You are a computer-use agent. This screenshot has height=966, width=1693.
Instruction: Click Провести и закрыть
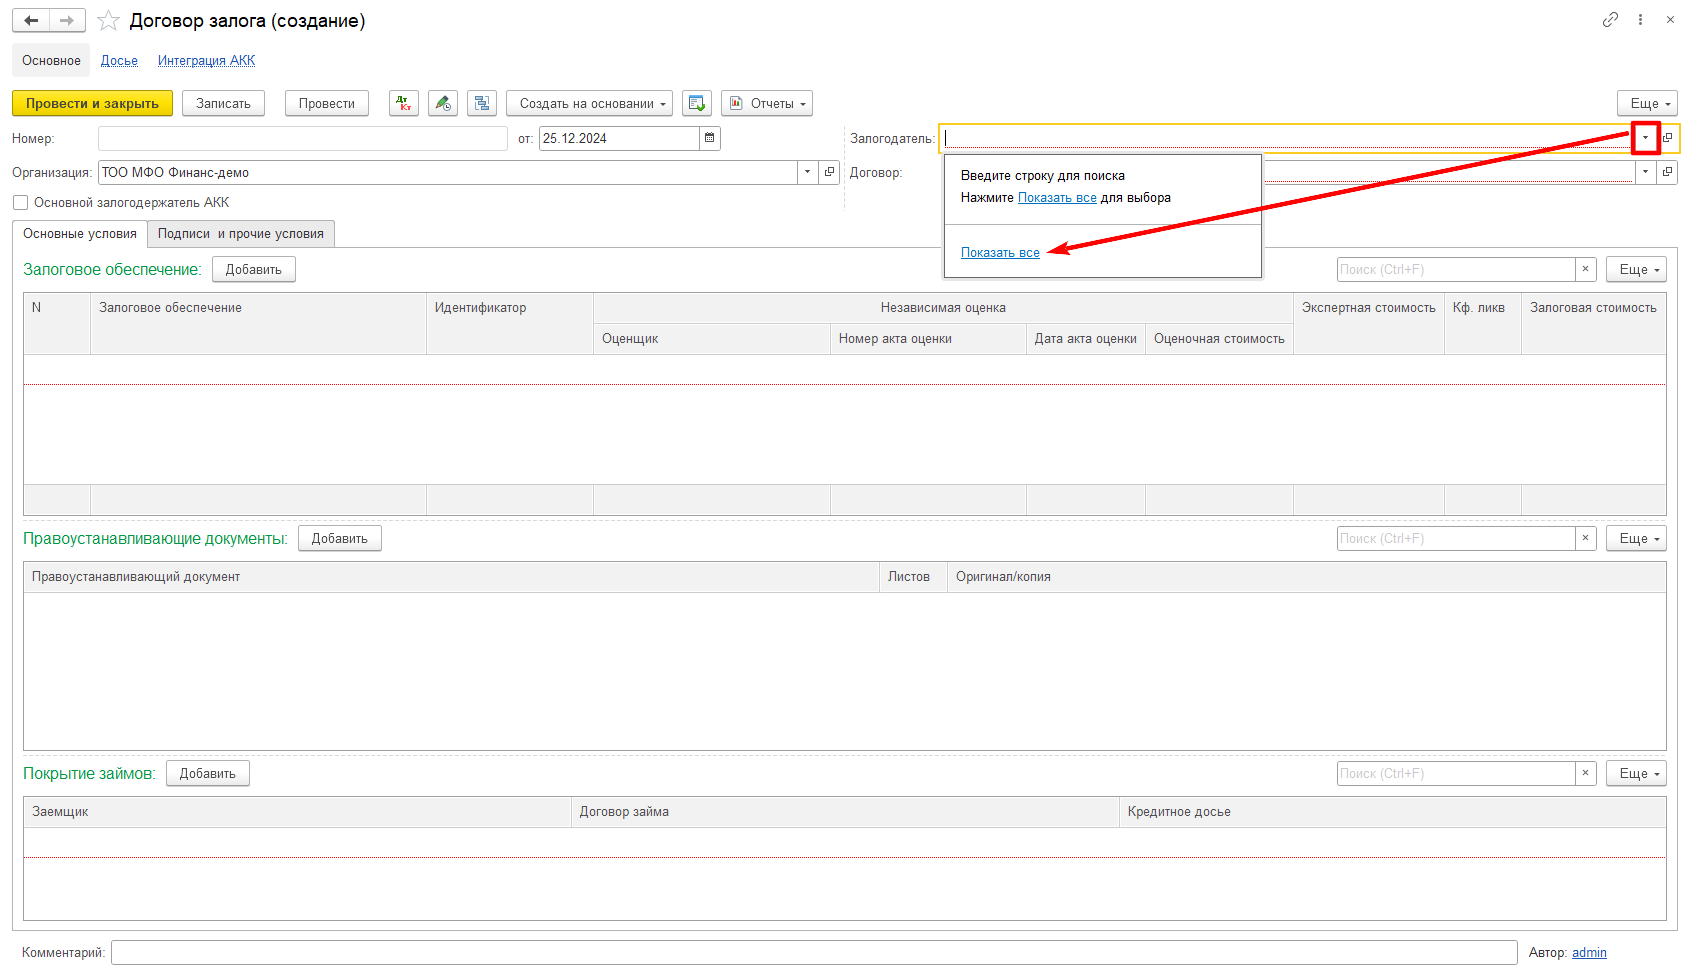tap(92, 103)
